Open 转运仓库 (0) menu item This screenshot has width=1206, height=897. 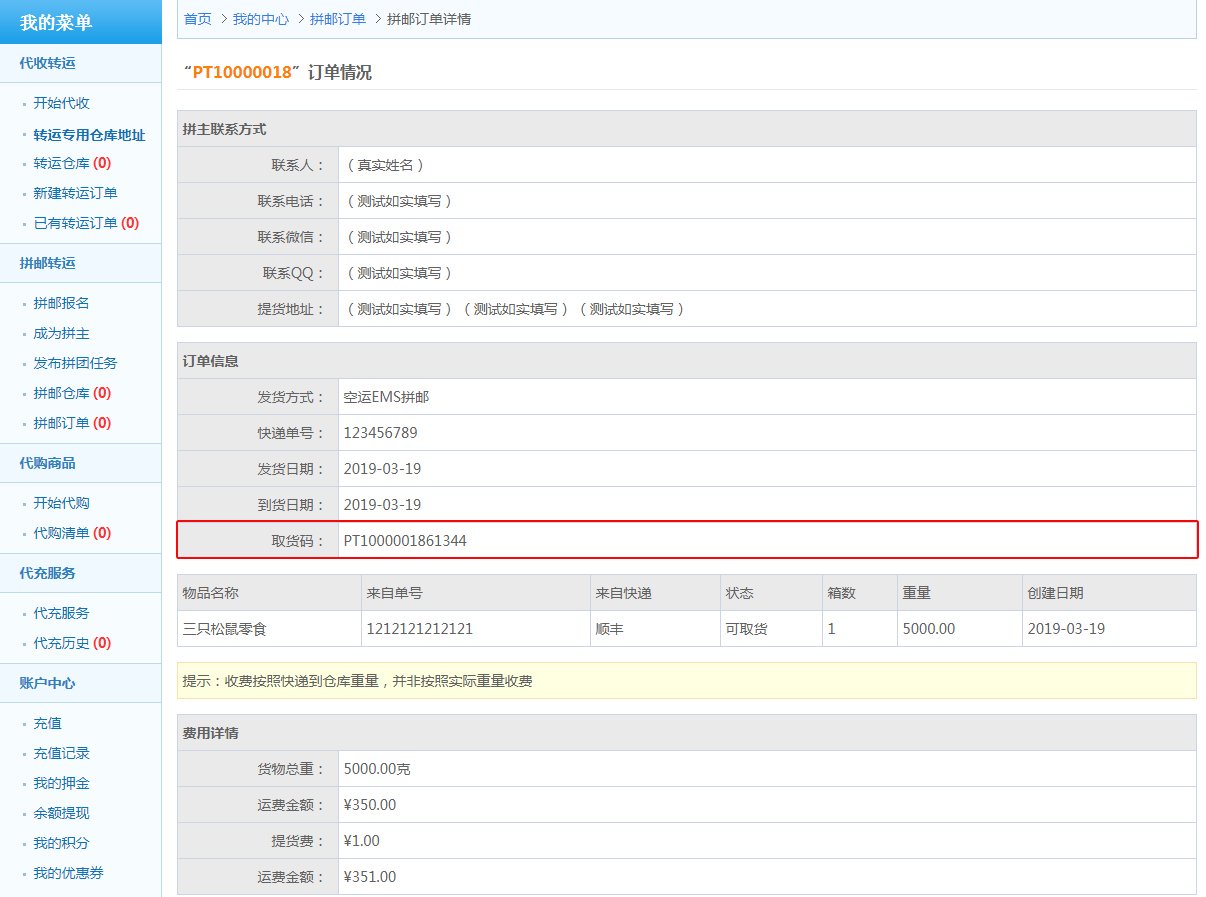pos(71,163)
